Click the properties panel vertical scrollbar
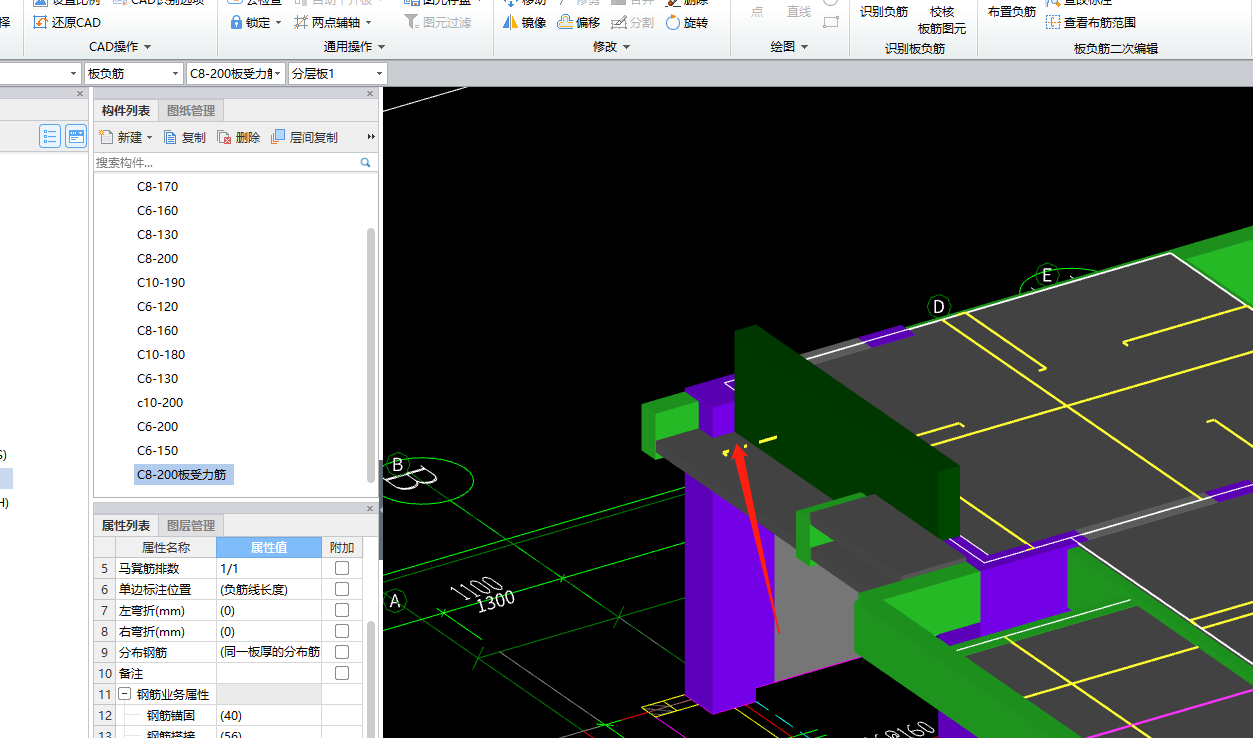The height and width of the screenshot is (738, 1253). click(x=371, y=680)
